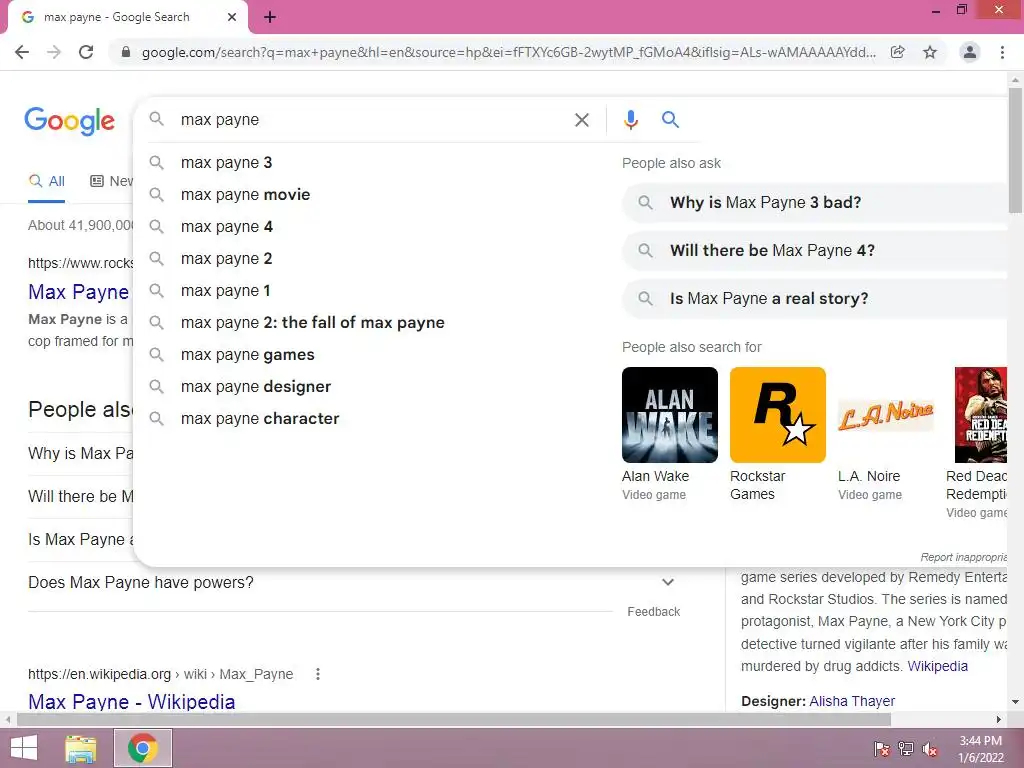Open the Action Center flag tray icon
This screenshot has height=768, width=1024.
coord(882,749)
